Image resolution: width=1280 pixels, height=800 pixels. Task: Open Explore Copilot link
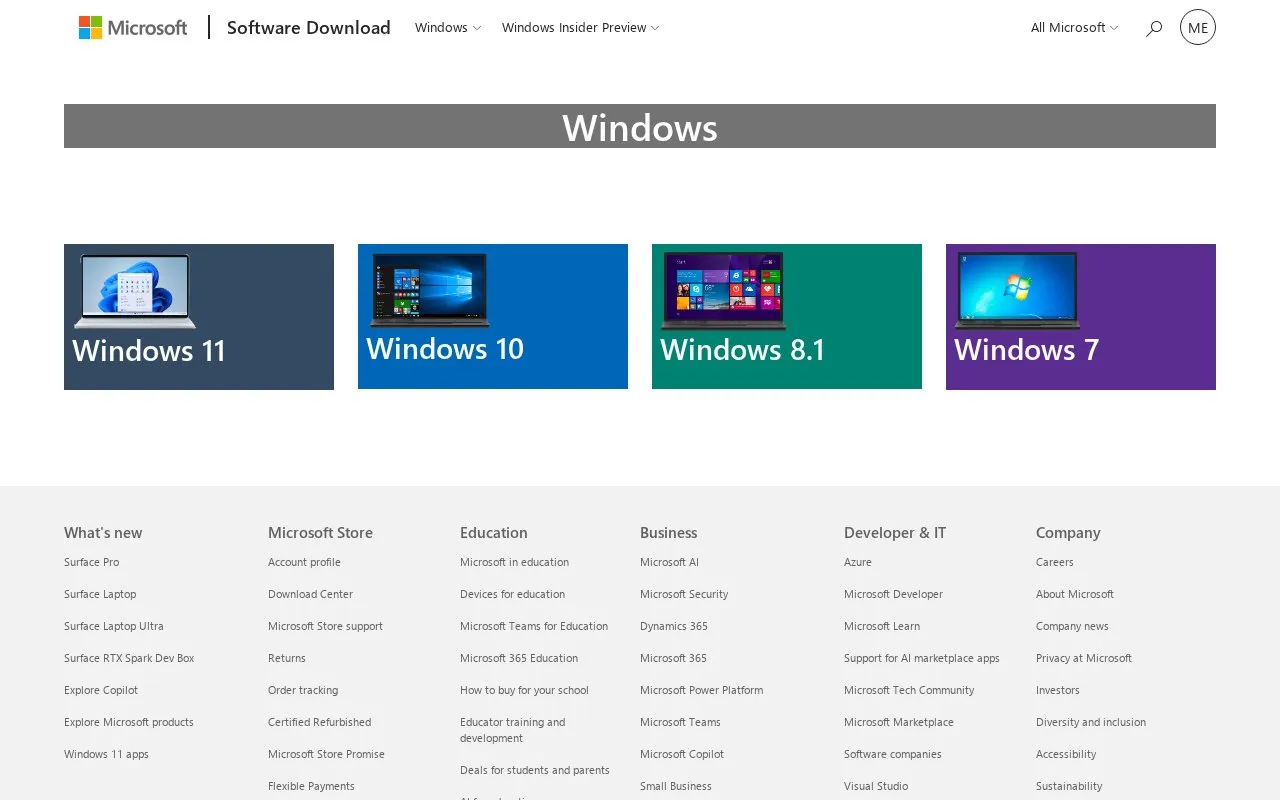click(x=101, y=690)
